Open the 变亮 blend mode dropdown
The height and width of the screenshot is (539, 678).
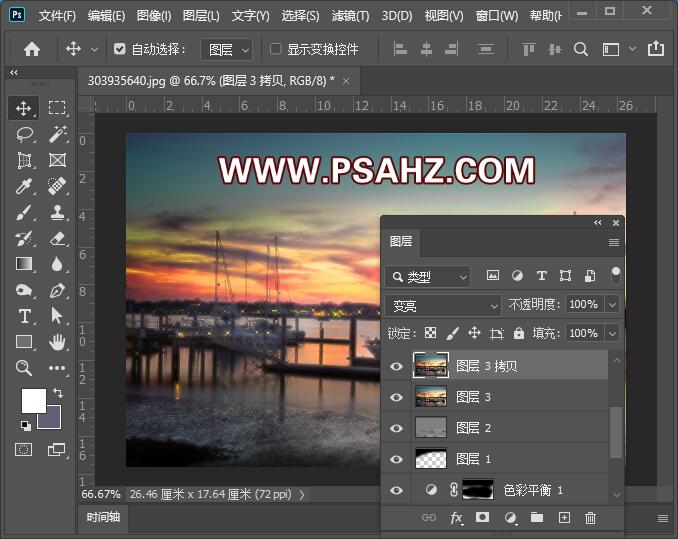click(443, 306)
